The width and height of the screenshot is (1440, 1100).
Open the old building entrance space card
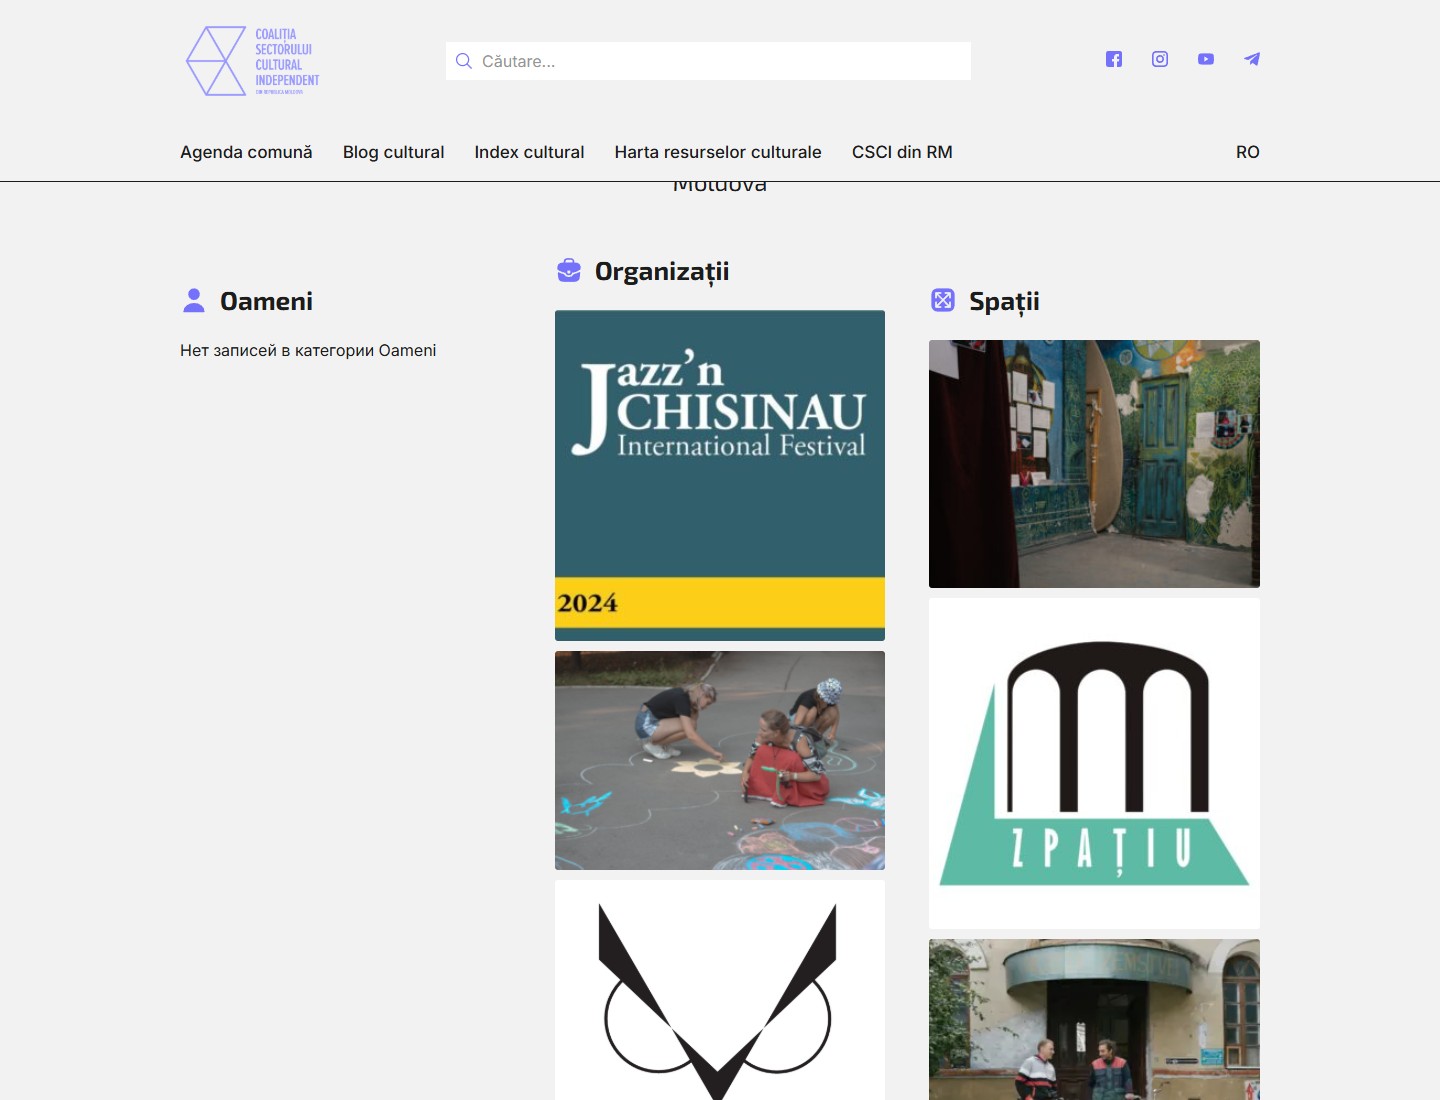(x=1094, y=1019)
